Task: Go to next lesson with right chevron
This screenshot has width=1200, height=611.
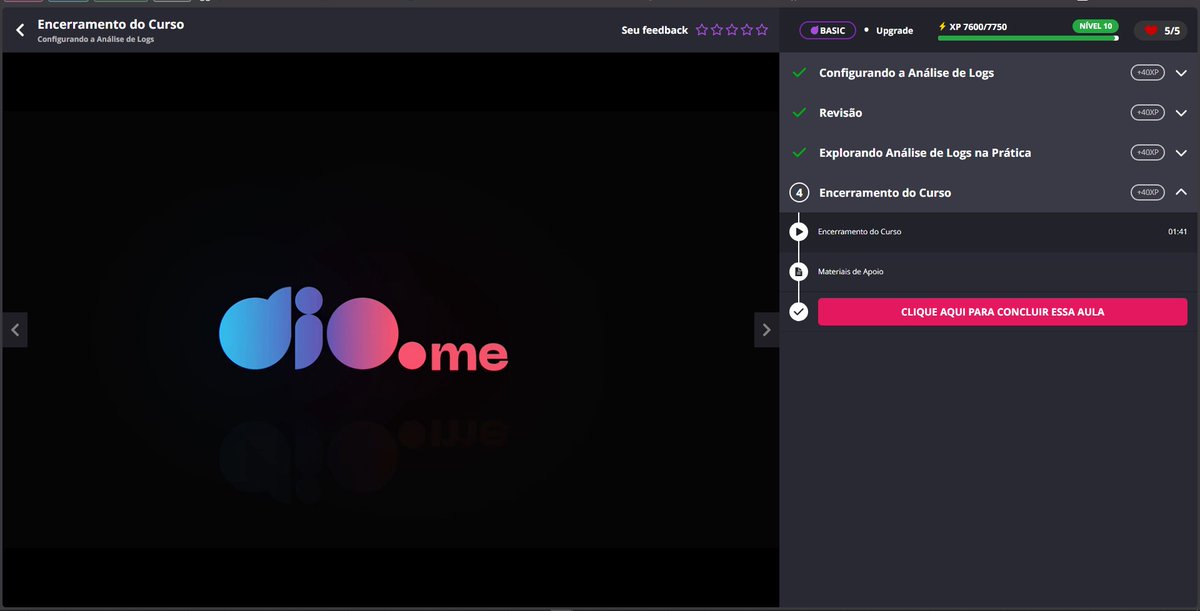Action: coord(766,329)
